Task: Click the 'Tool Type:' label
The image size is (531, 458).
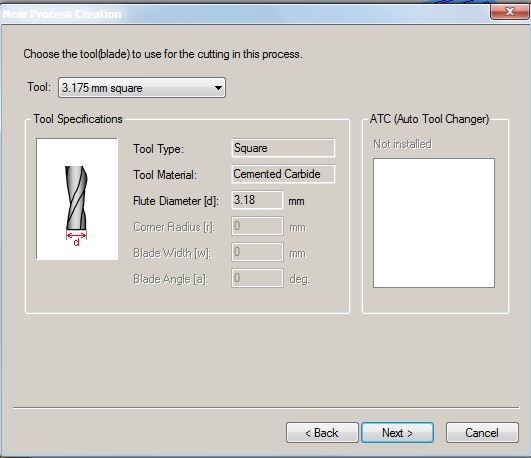Action: click(x=158, y=149)
